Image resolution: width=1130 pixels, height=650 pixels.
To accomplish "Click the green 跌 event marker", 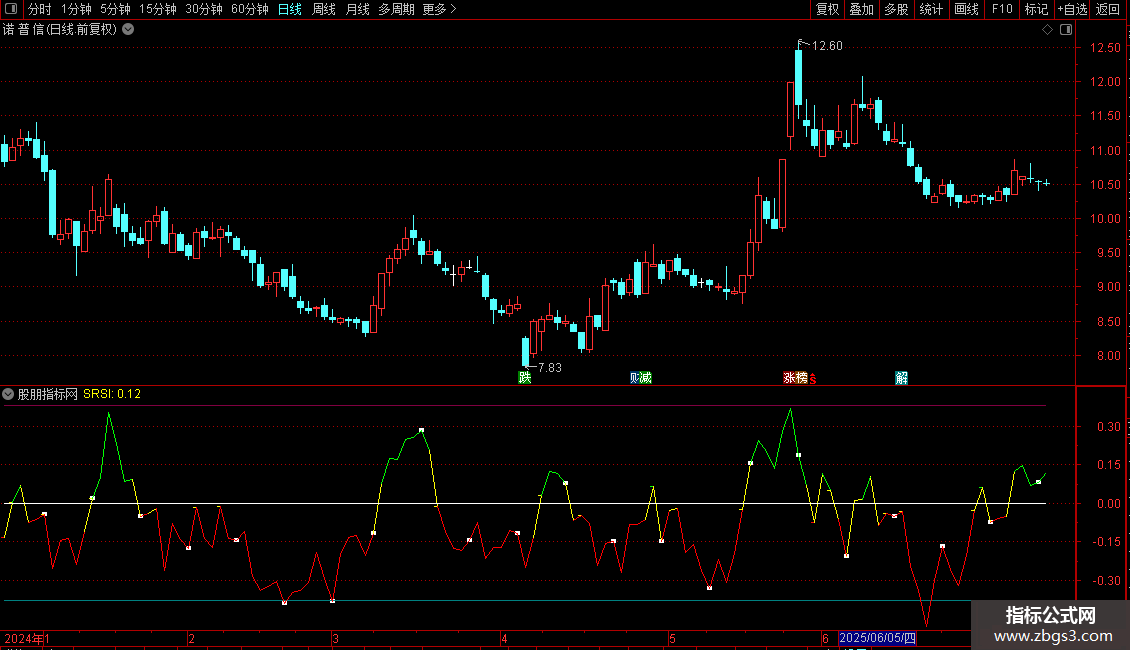I will click(525, 378).
